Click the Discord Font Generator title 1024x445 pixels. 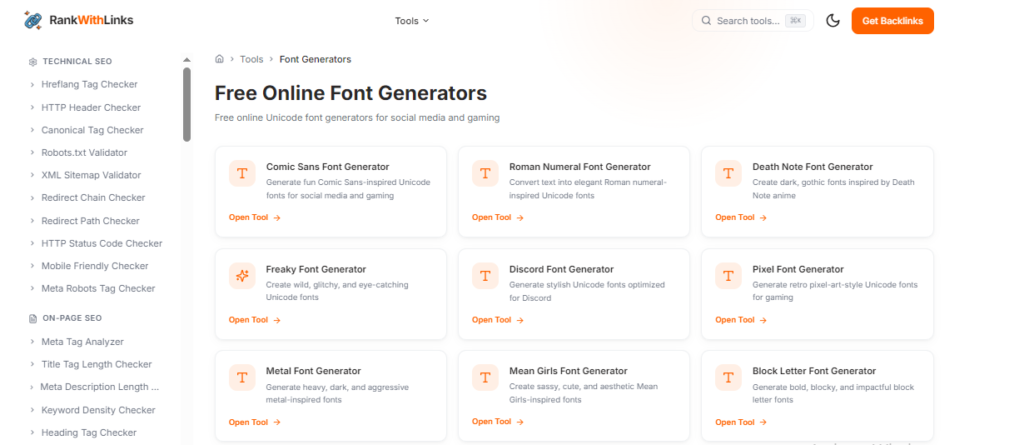(561, 269)
